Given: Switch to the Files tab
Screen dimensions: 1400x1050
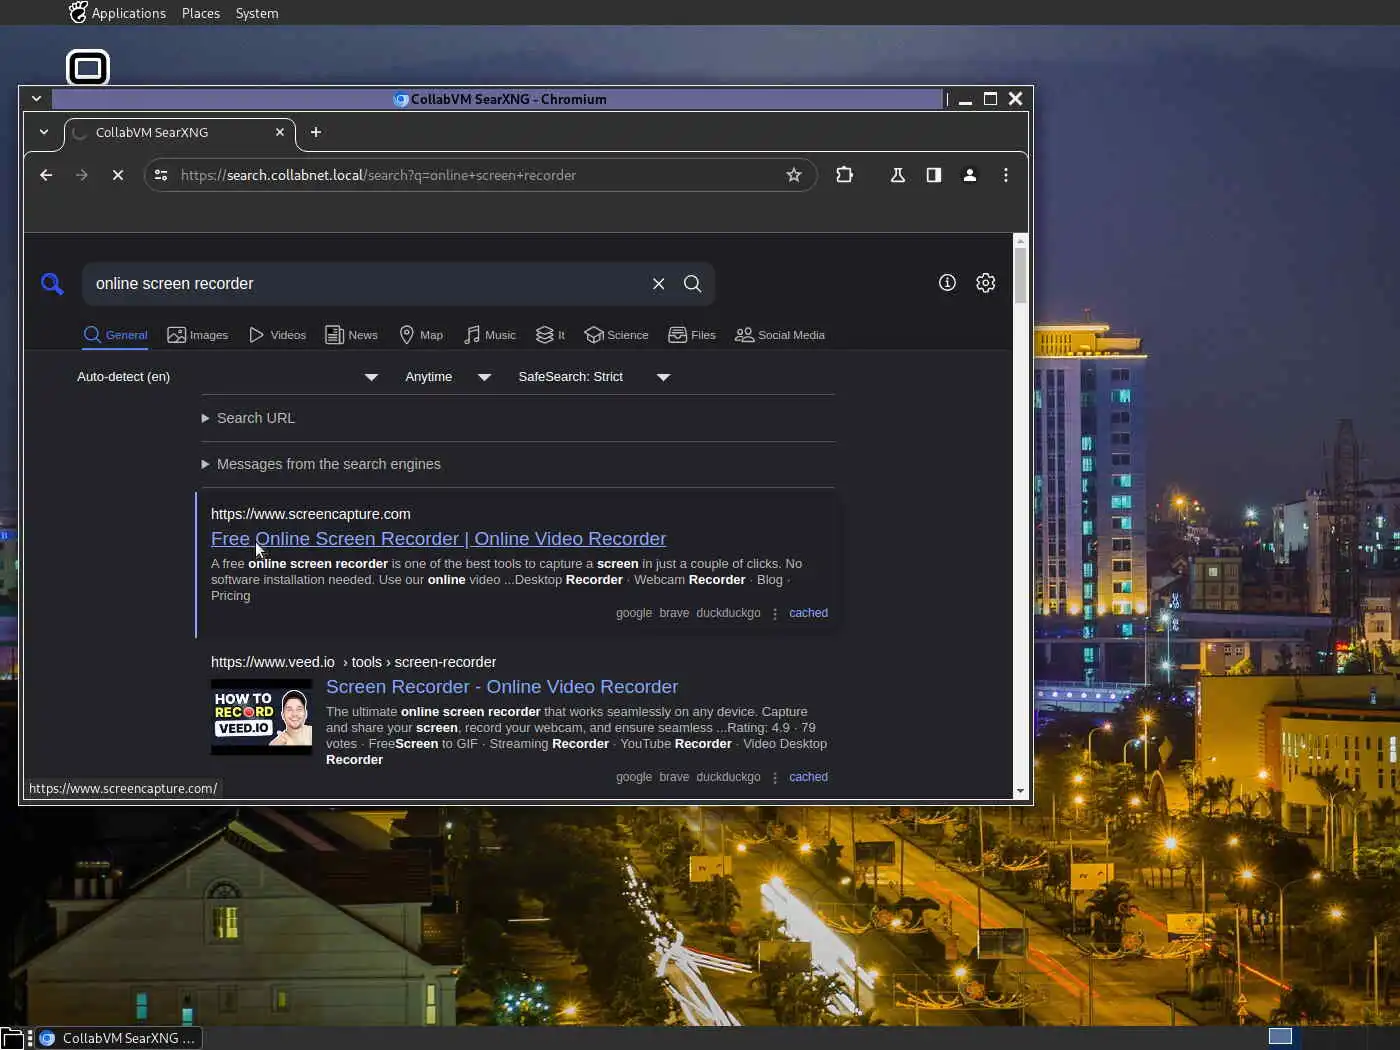Looking at the screenshot, I should pyautogui.click(x=692, y=335).
